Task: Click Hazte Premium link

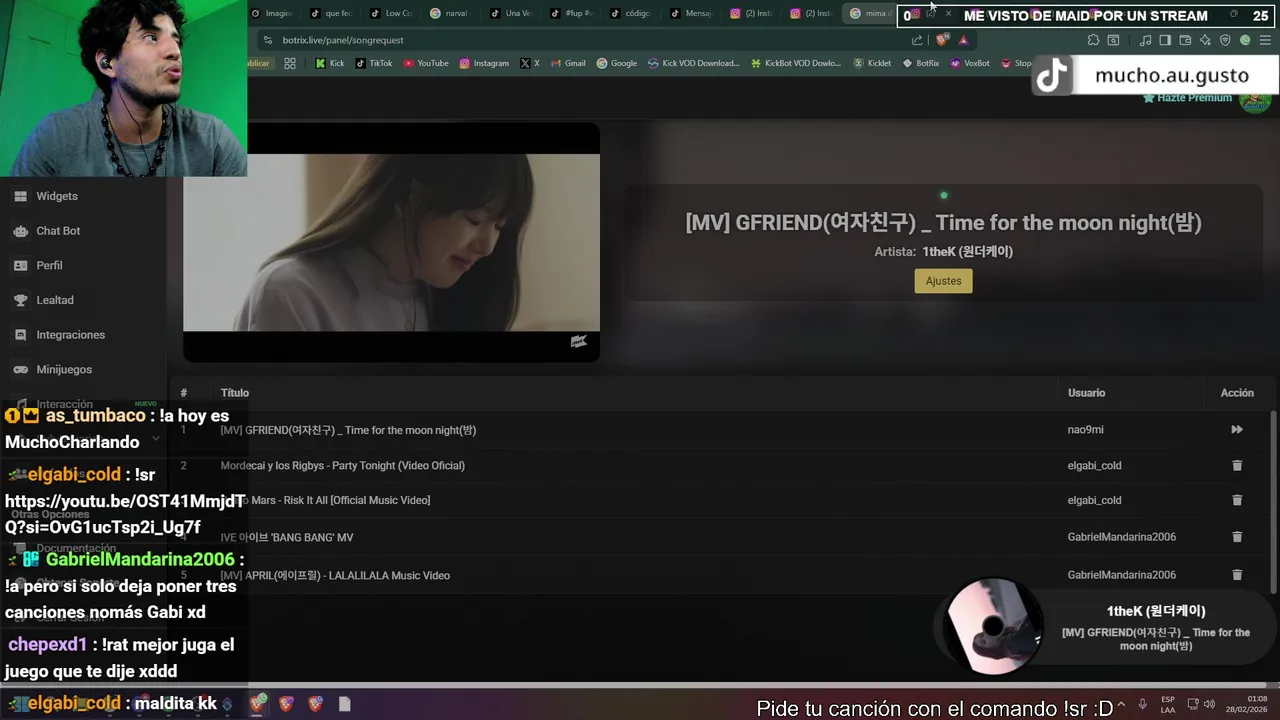Action: click(x=1187, y=98)
